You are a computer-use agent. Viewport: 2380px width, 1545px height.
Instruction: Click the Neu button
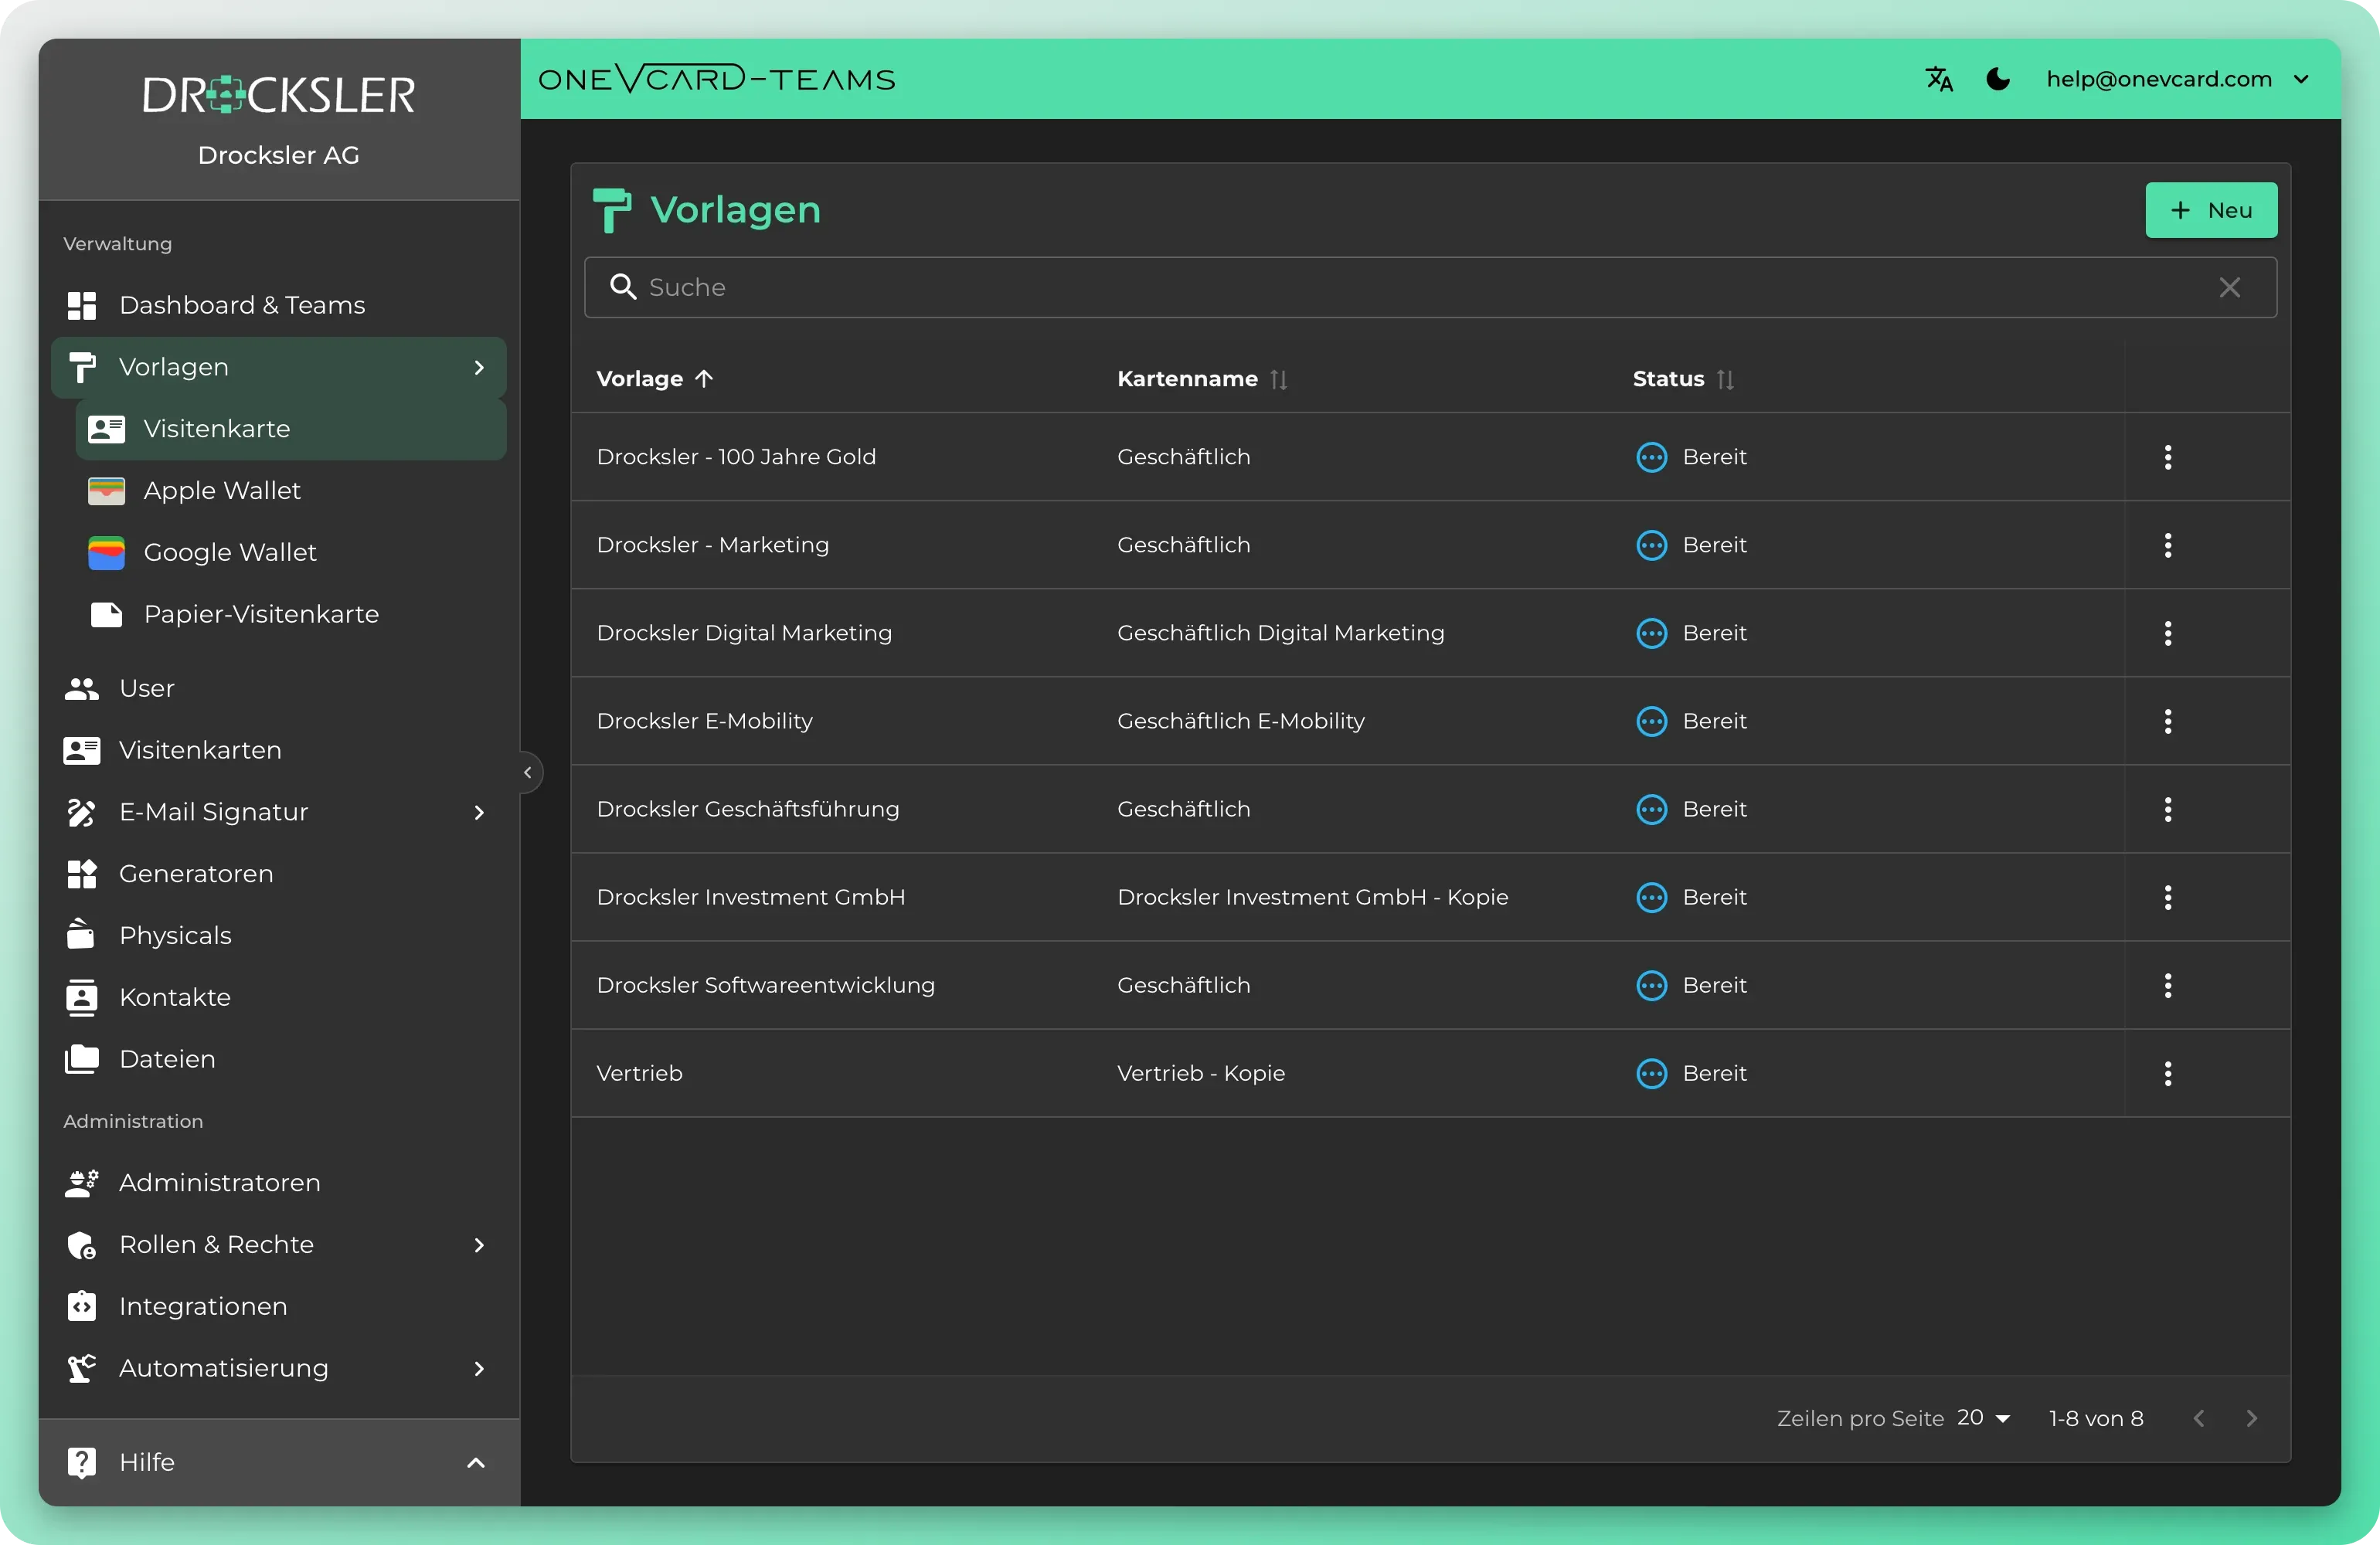[2210, 210]
